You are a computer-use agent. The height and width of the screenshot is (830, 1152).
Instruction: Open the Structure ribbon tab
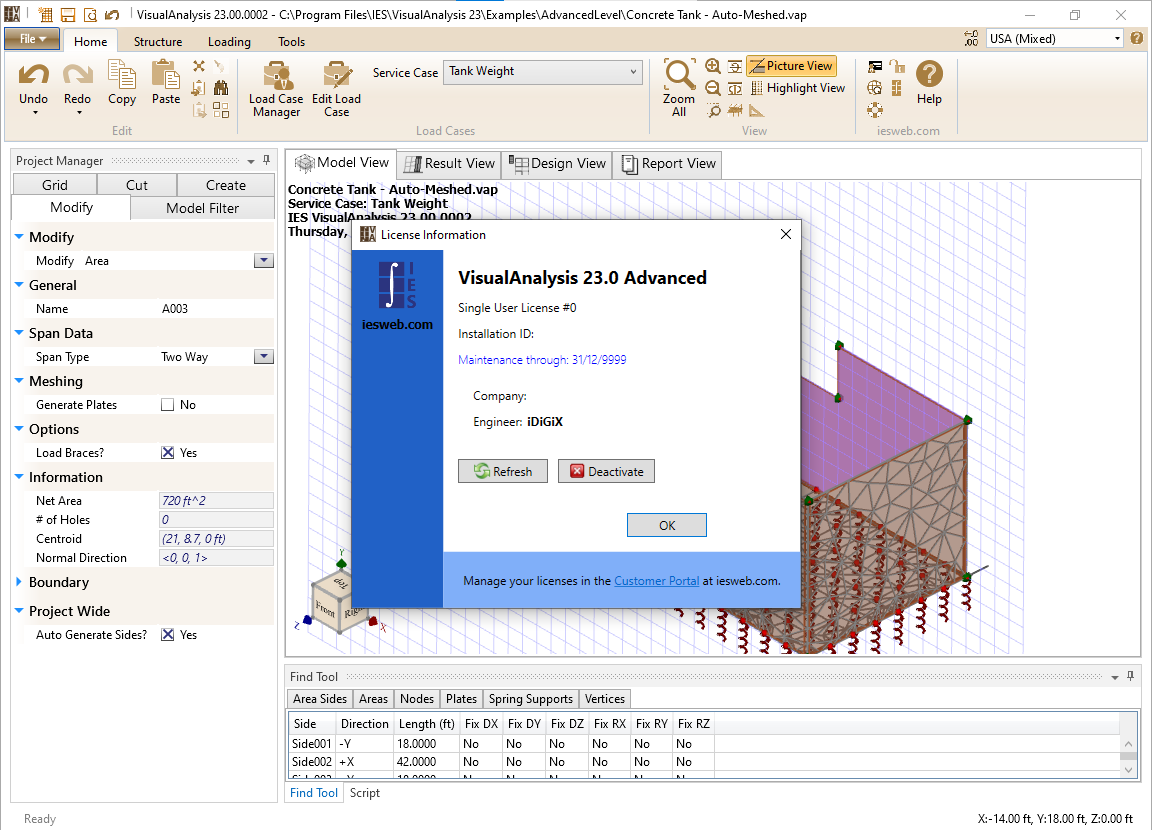coord(158,42)
